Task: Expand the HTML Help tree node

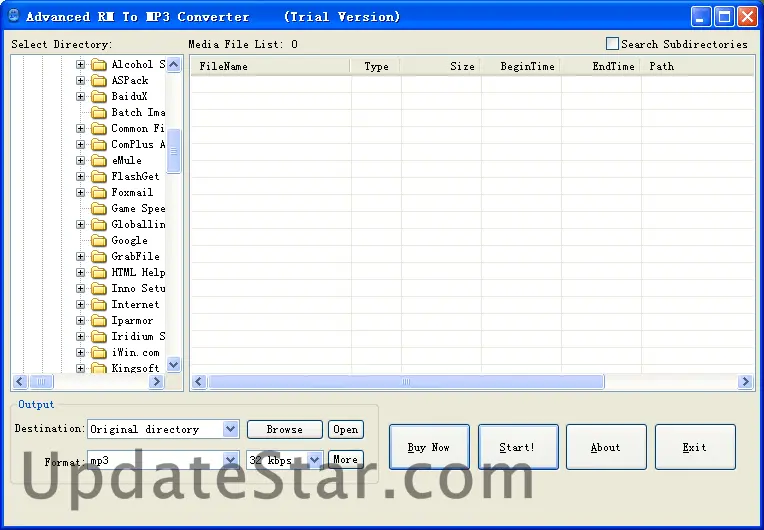Action: click(80, 272)
